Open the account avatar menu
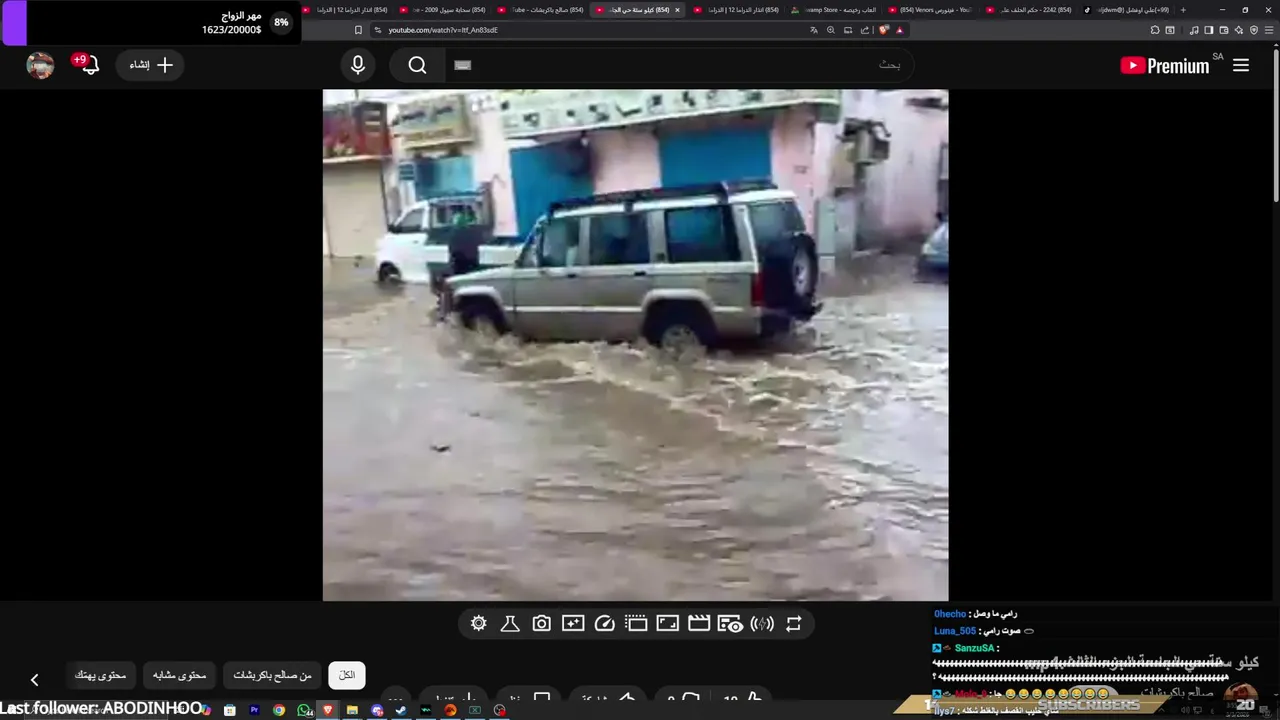This screenshot has width=1280, height=720. [40, 65]
